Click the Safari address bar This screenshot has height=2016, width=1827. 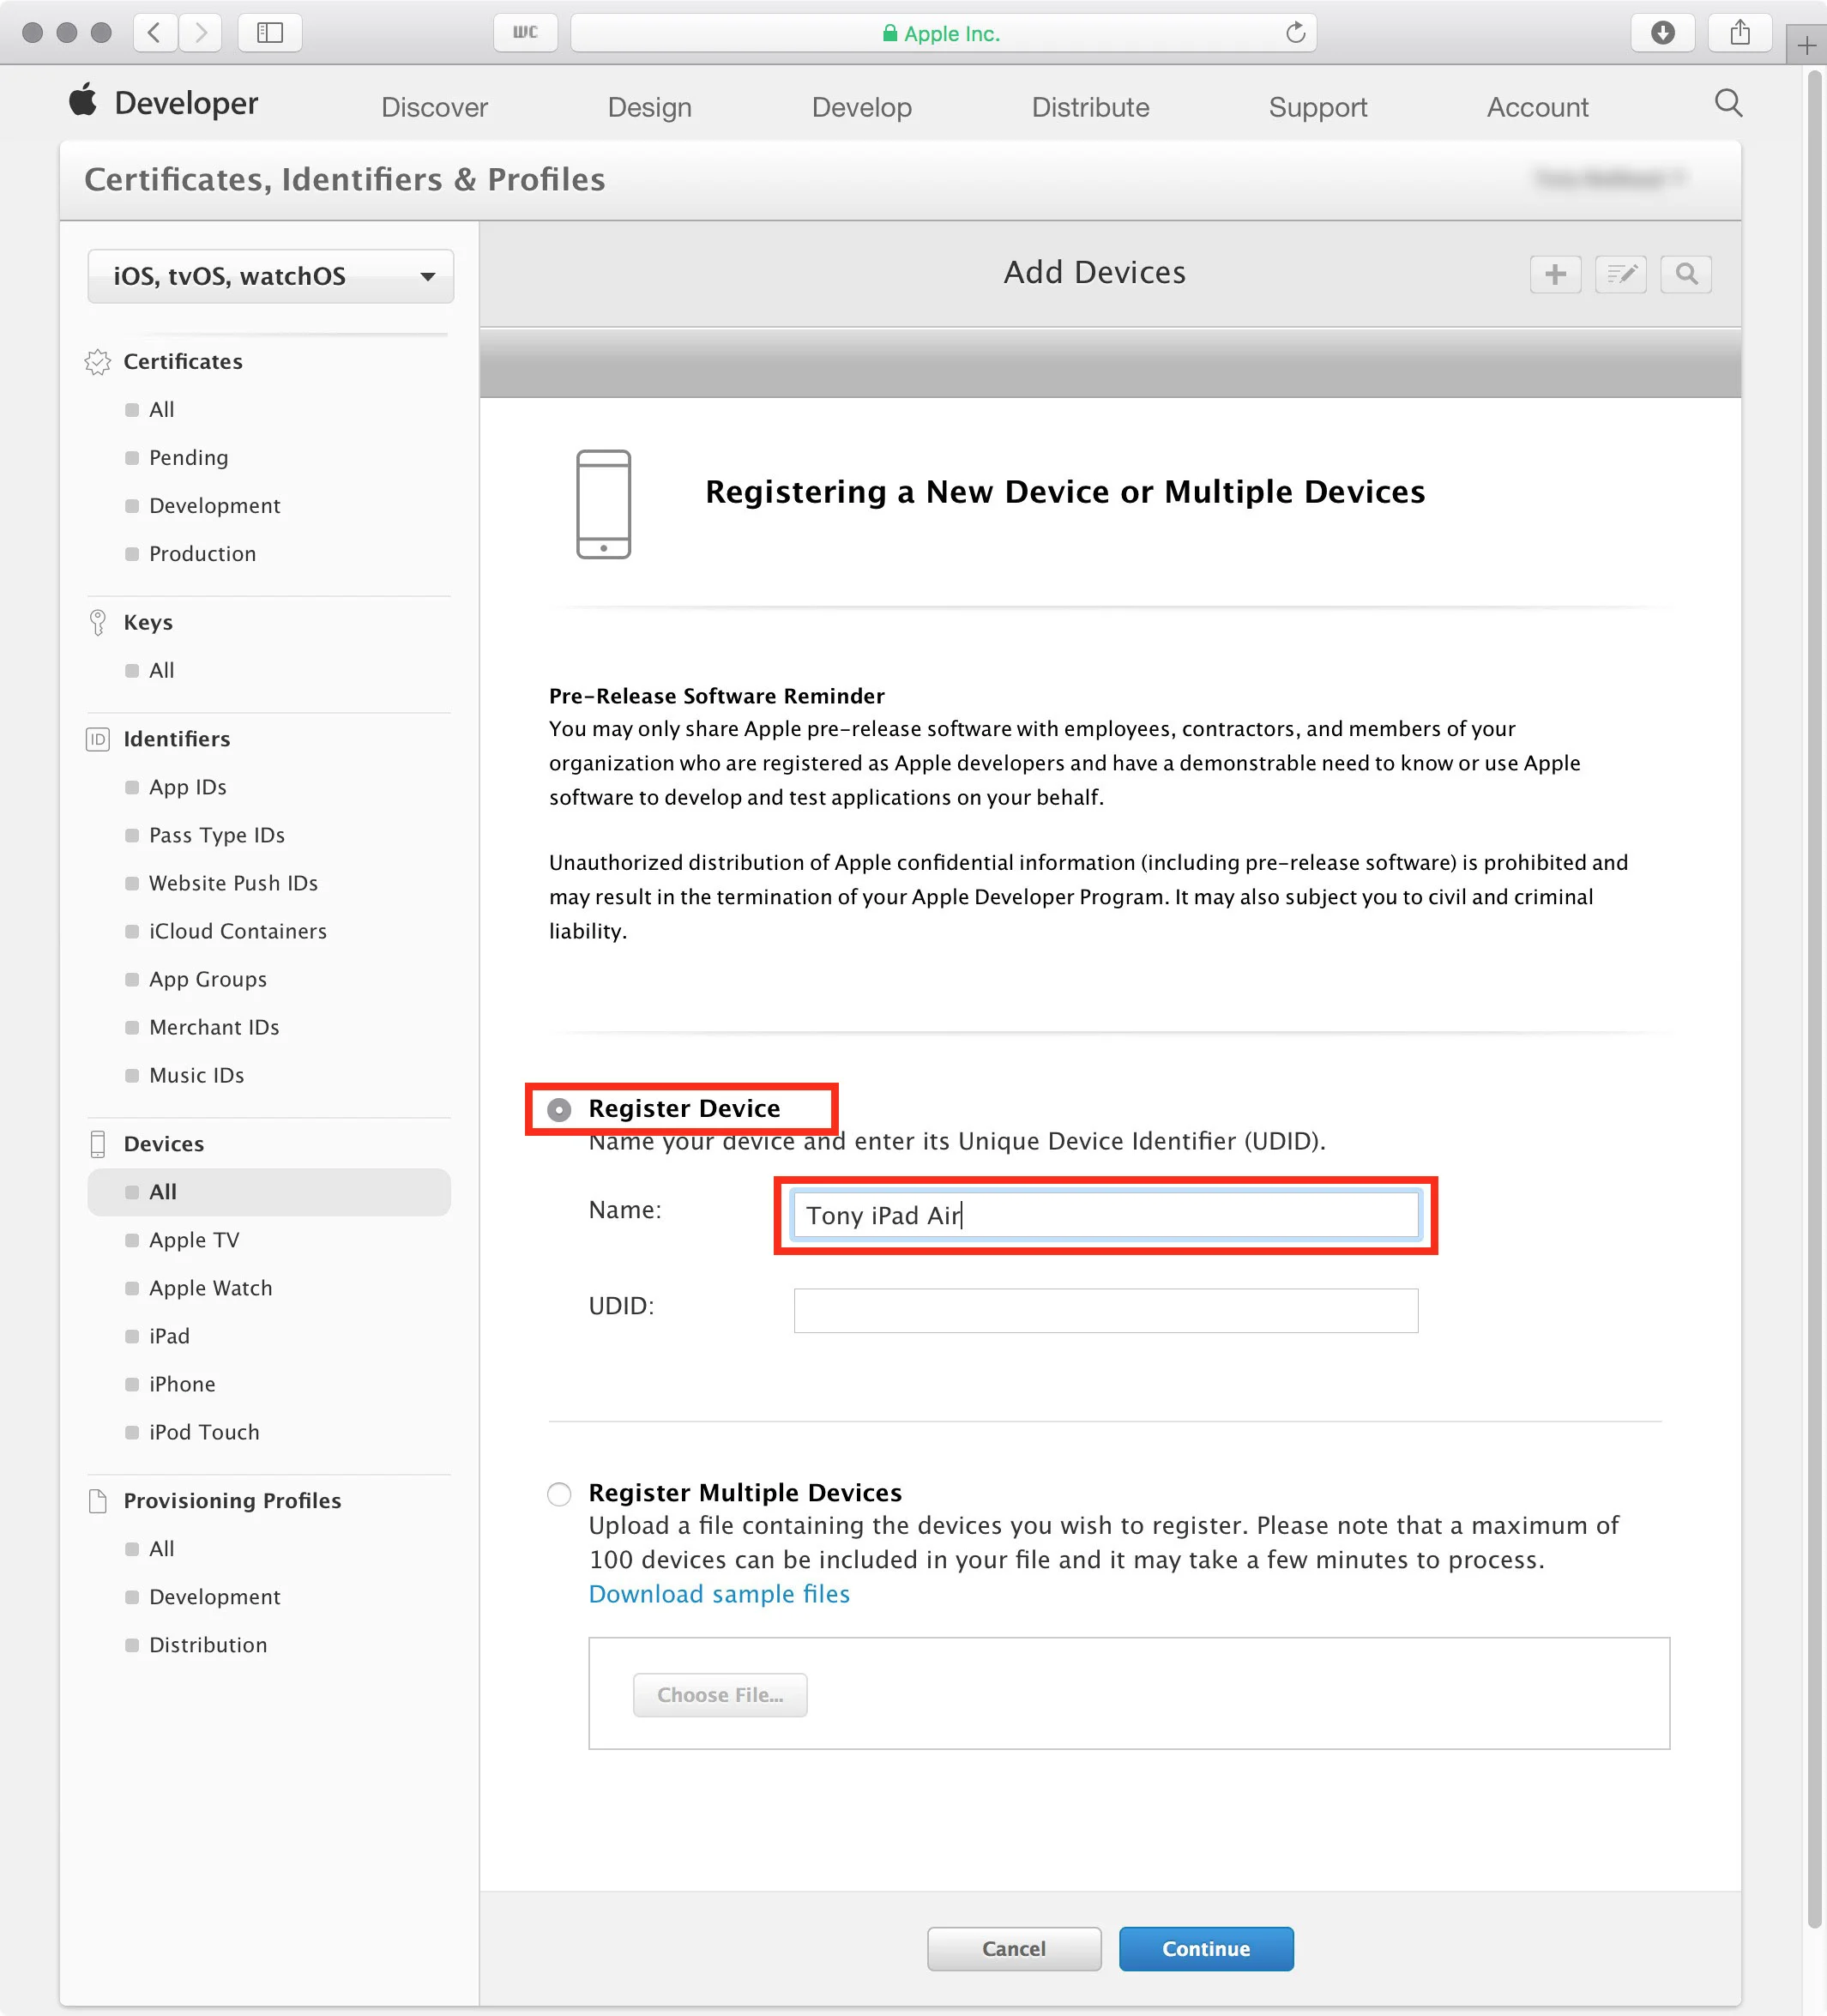tap(942, 33)
